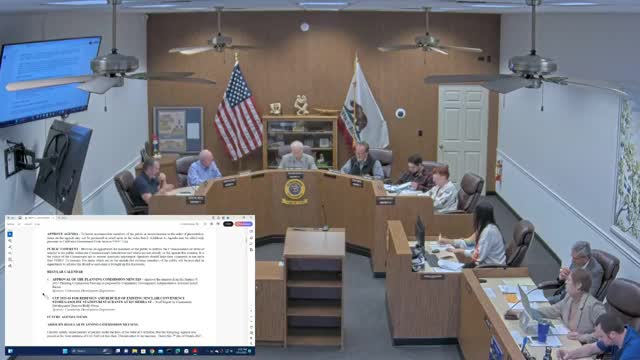Click the top icon in the right PDF side panel
Image resolution: width=640 pixels, height=360 pixels.
point(251,232)
